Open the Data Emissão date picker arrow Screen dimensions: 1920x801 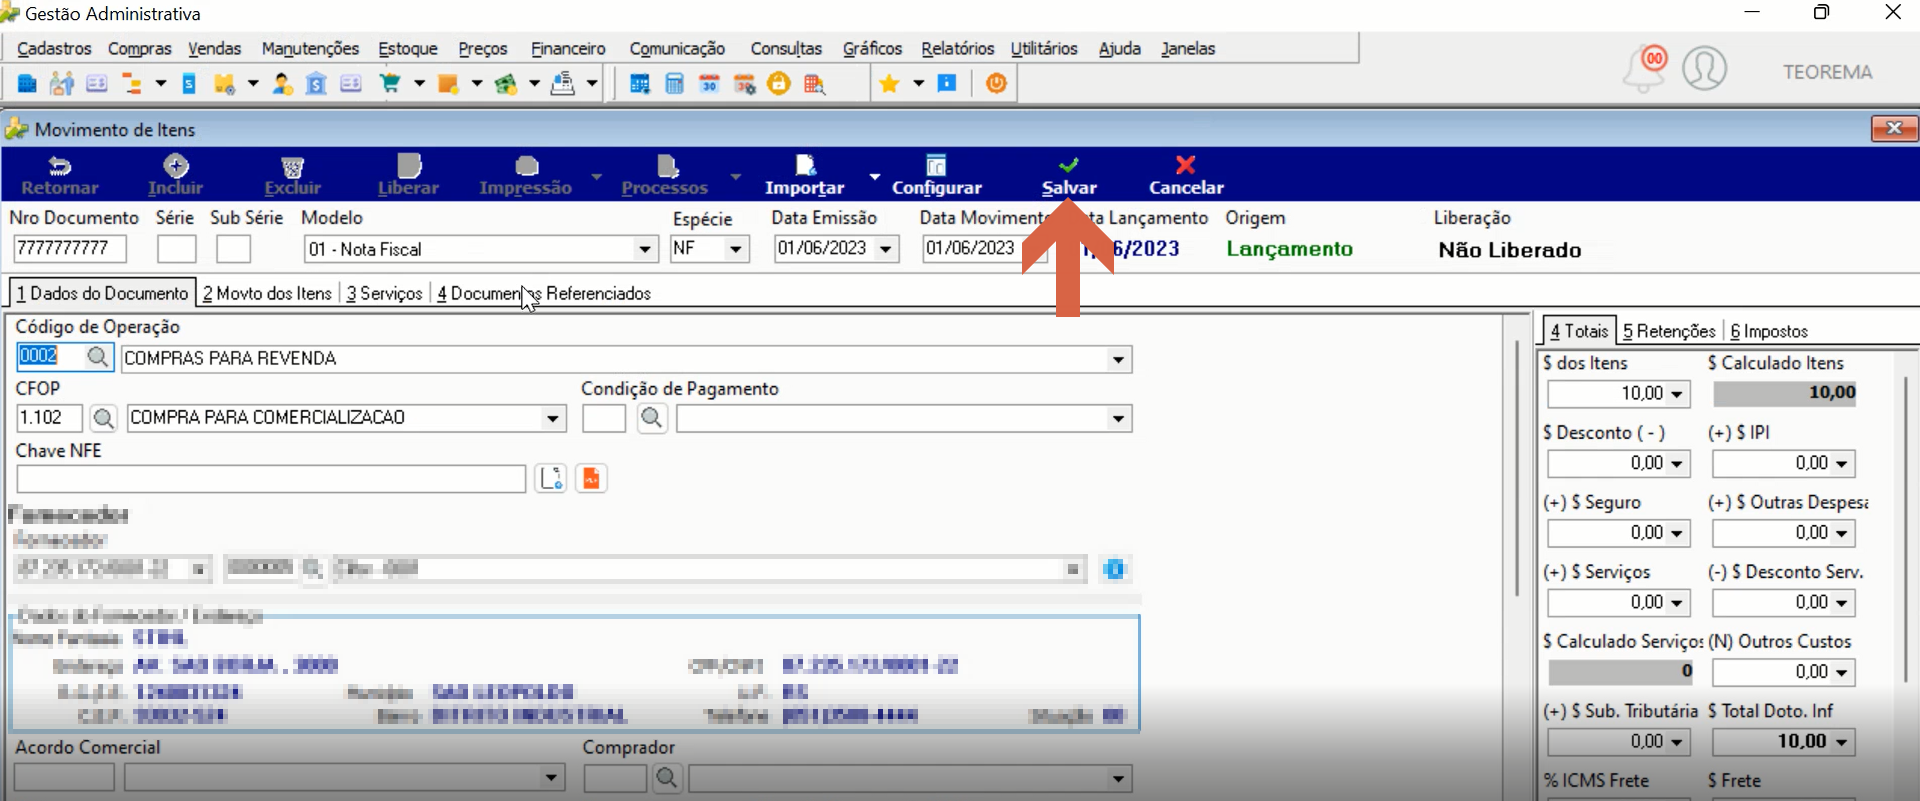886,249
